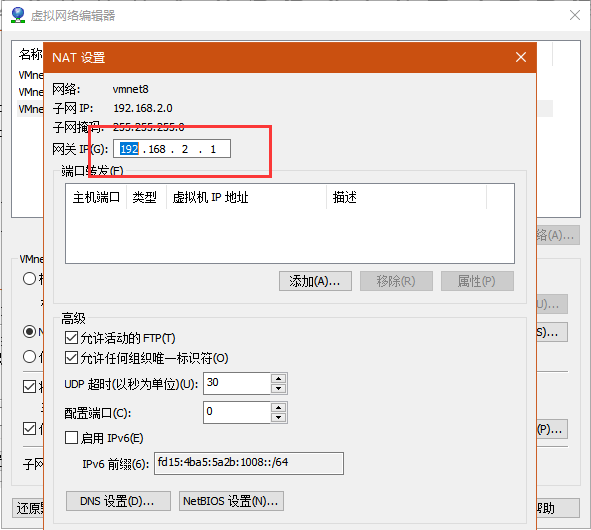Click the 属性(P) button

point(477,281)
